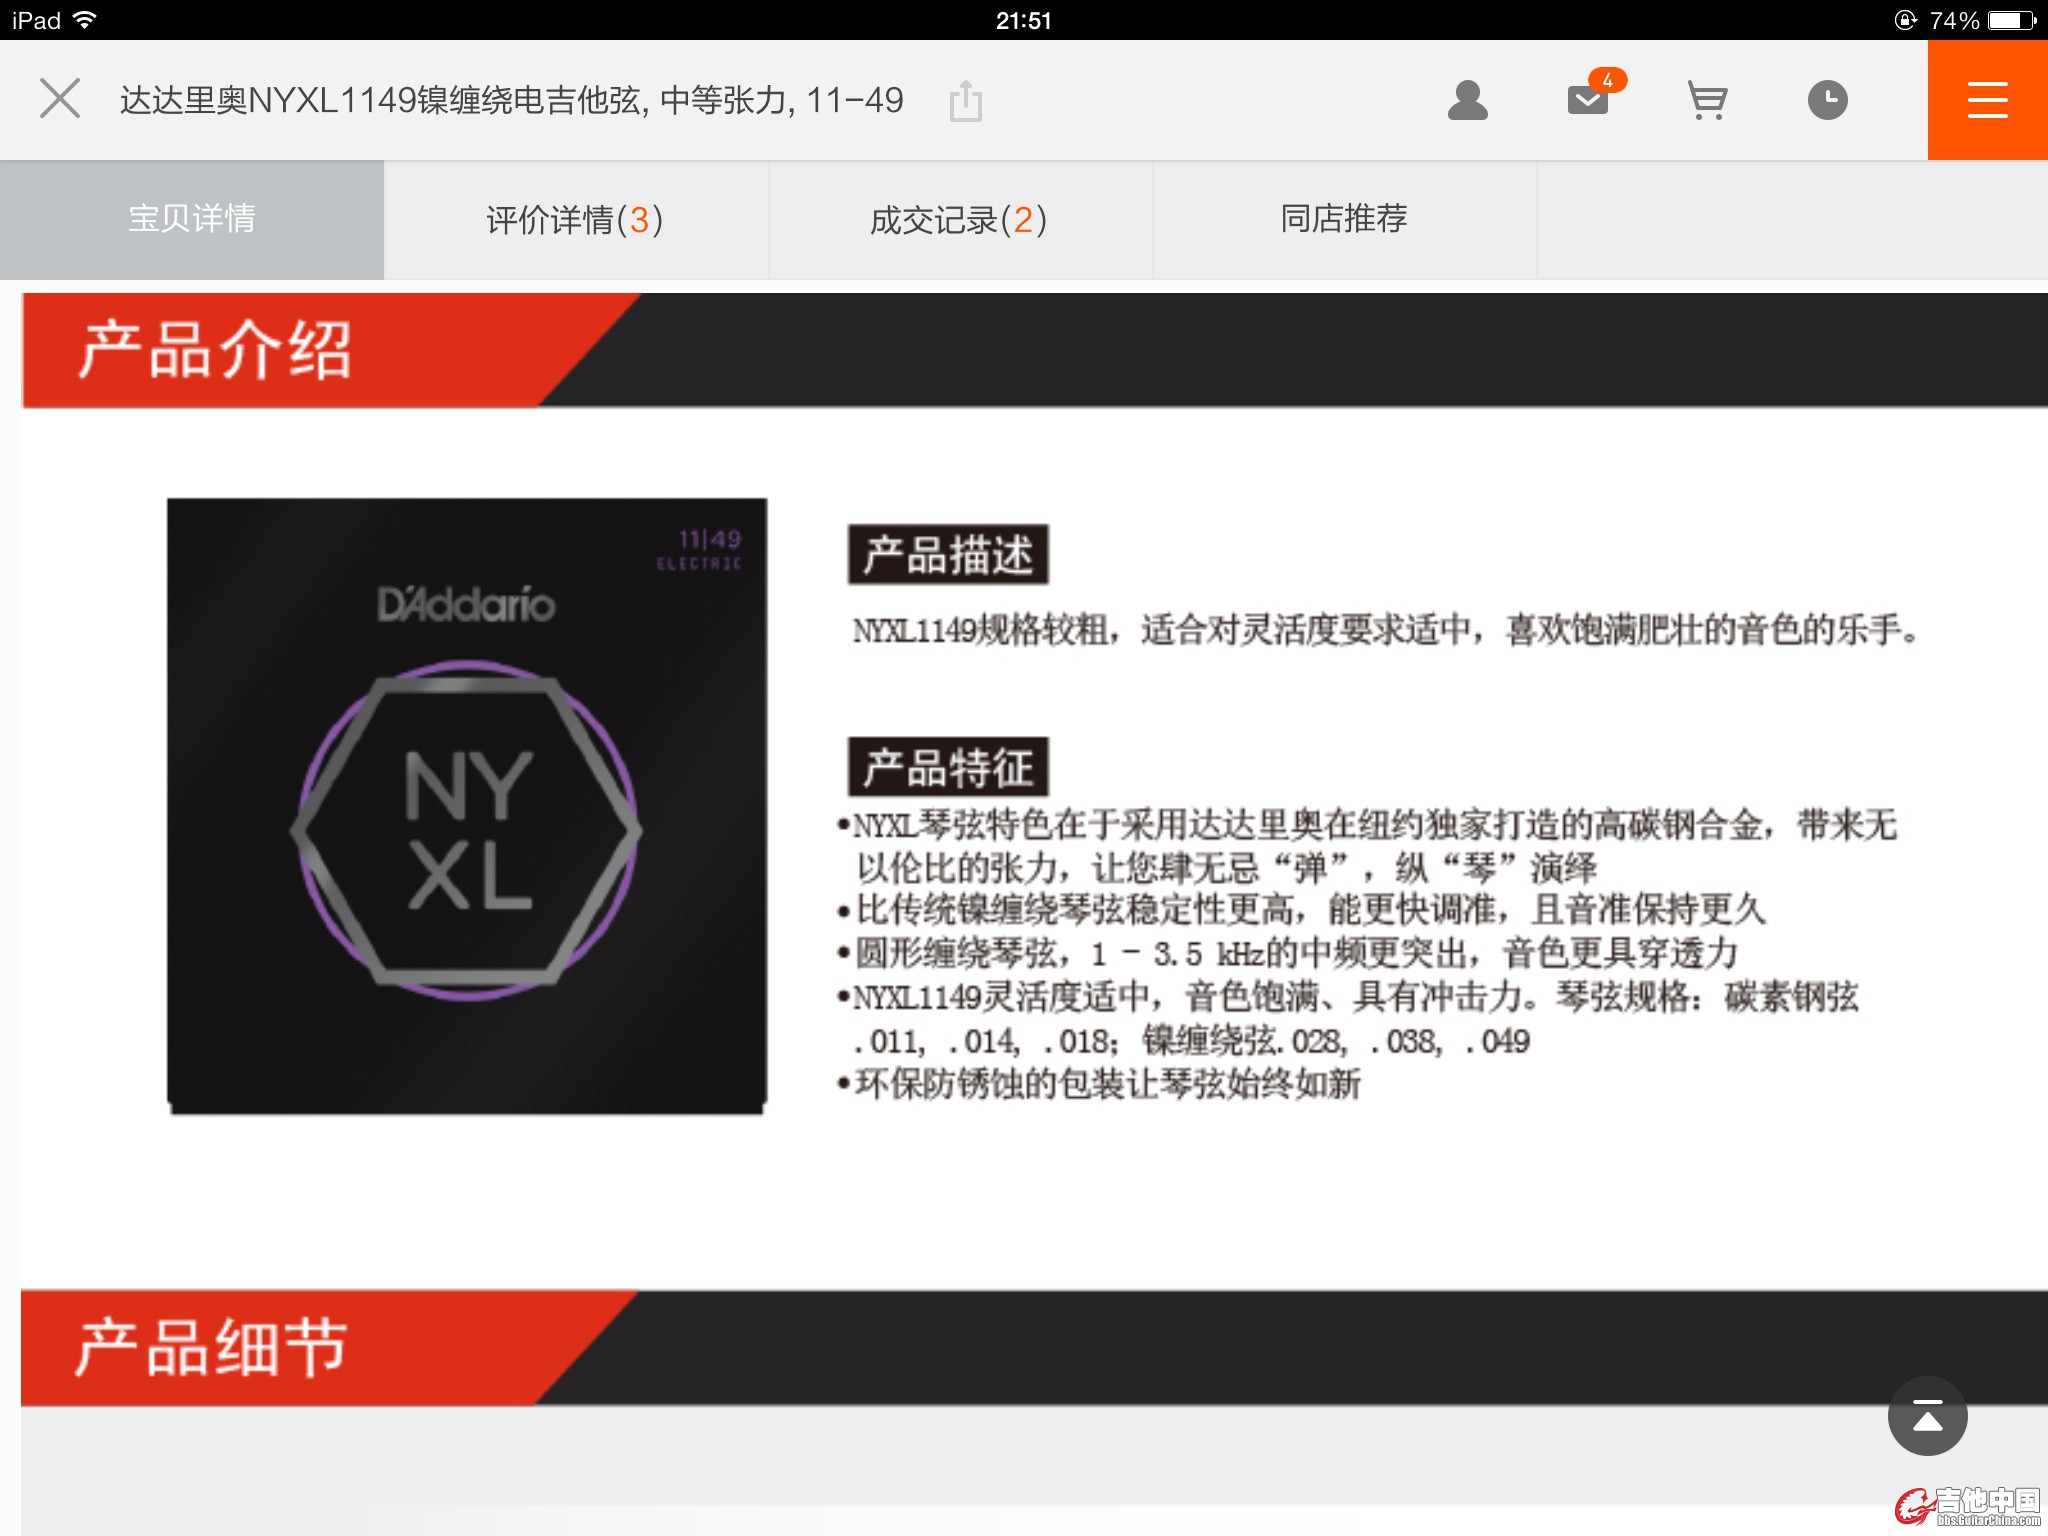Open the user account profile icon
Screen dimensions: 2048x1536
point(1467,100)
